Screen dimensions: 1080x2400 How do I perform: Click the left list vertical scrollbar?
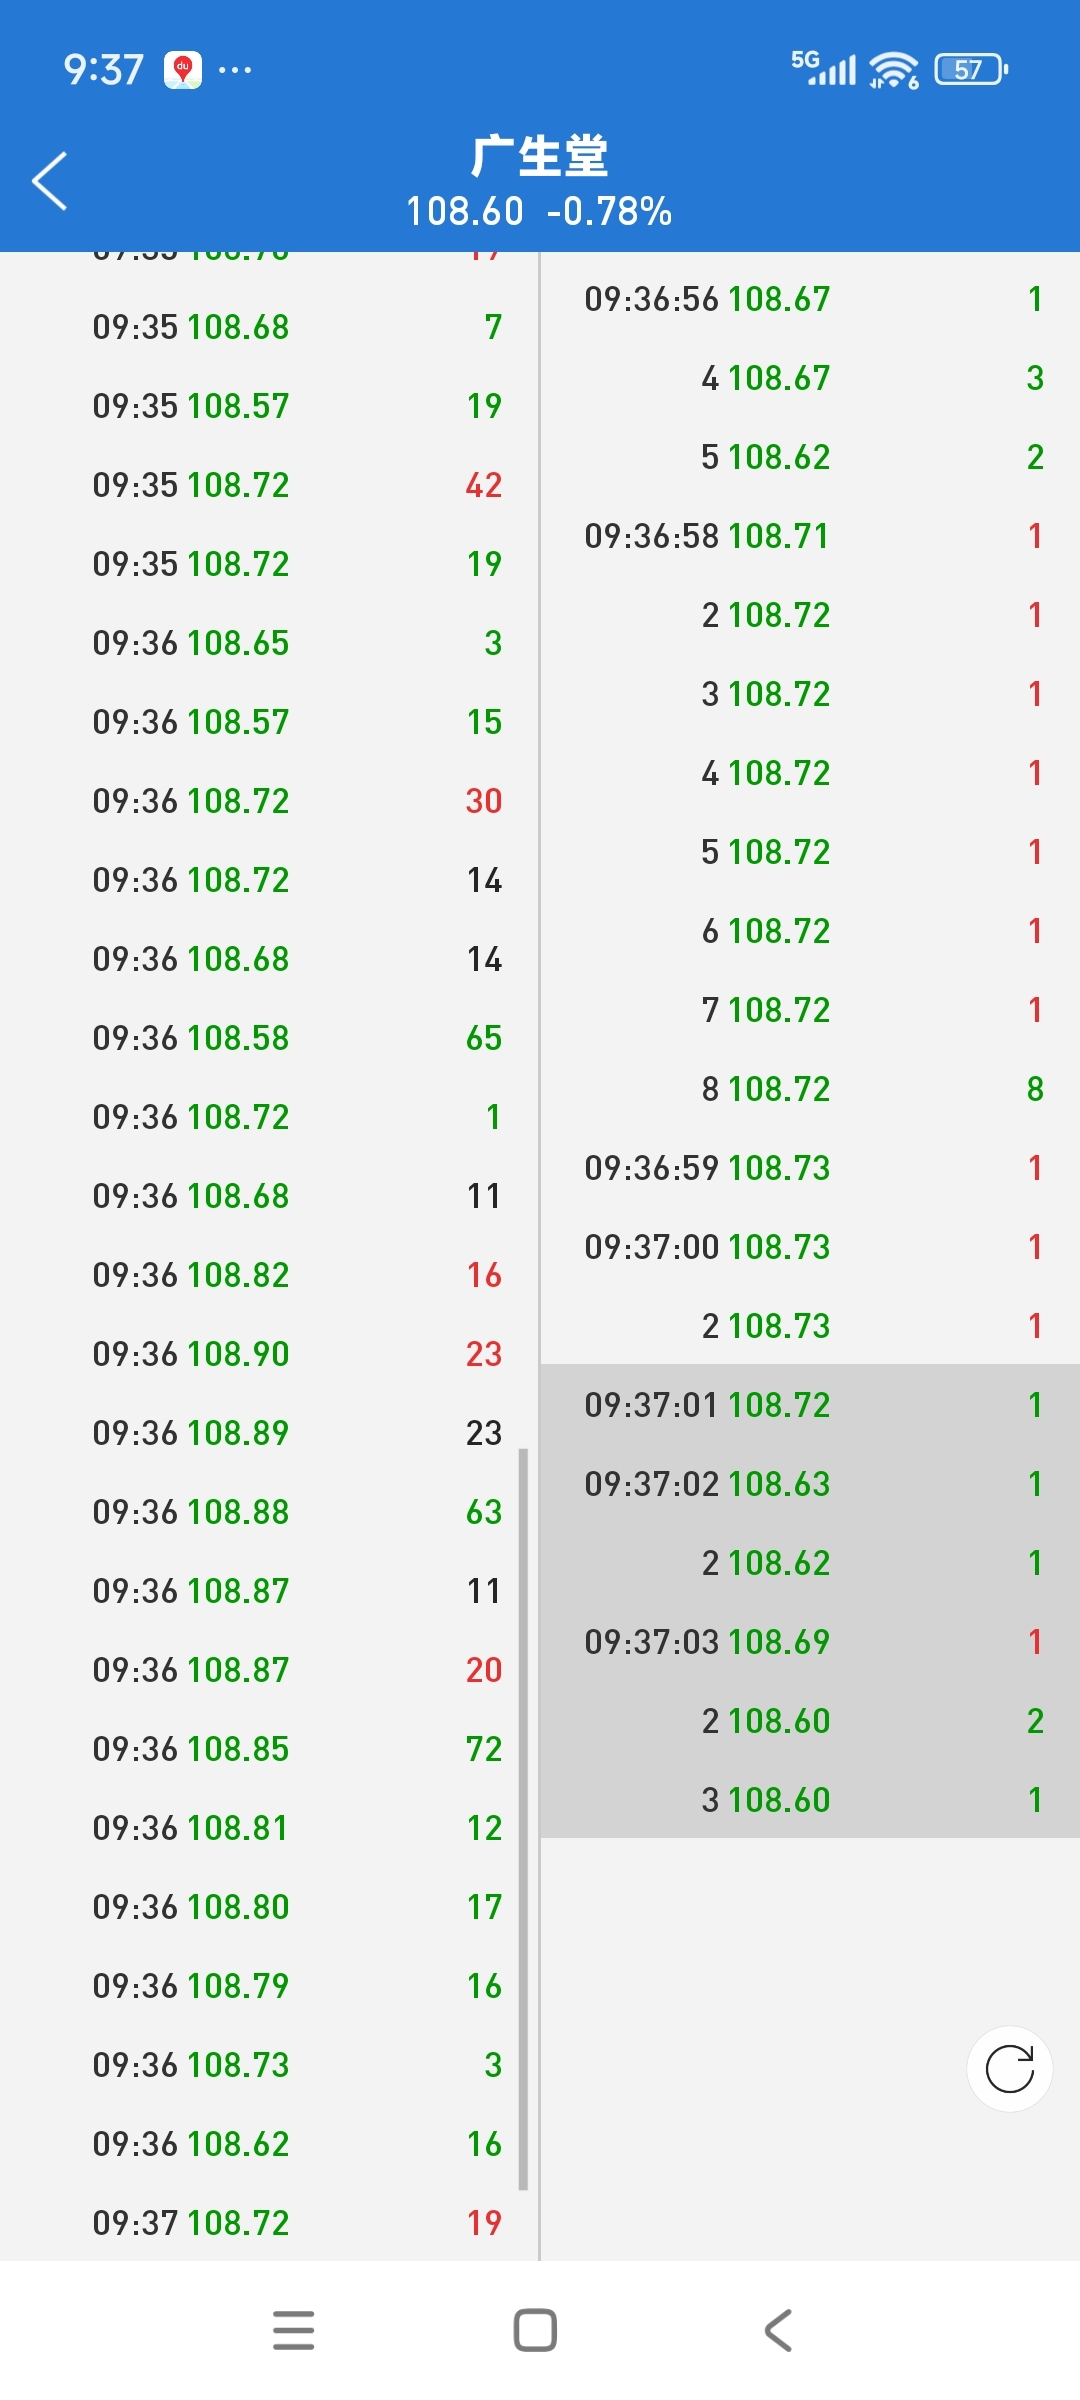523,1820
